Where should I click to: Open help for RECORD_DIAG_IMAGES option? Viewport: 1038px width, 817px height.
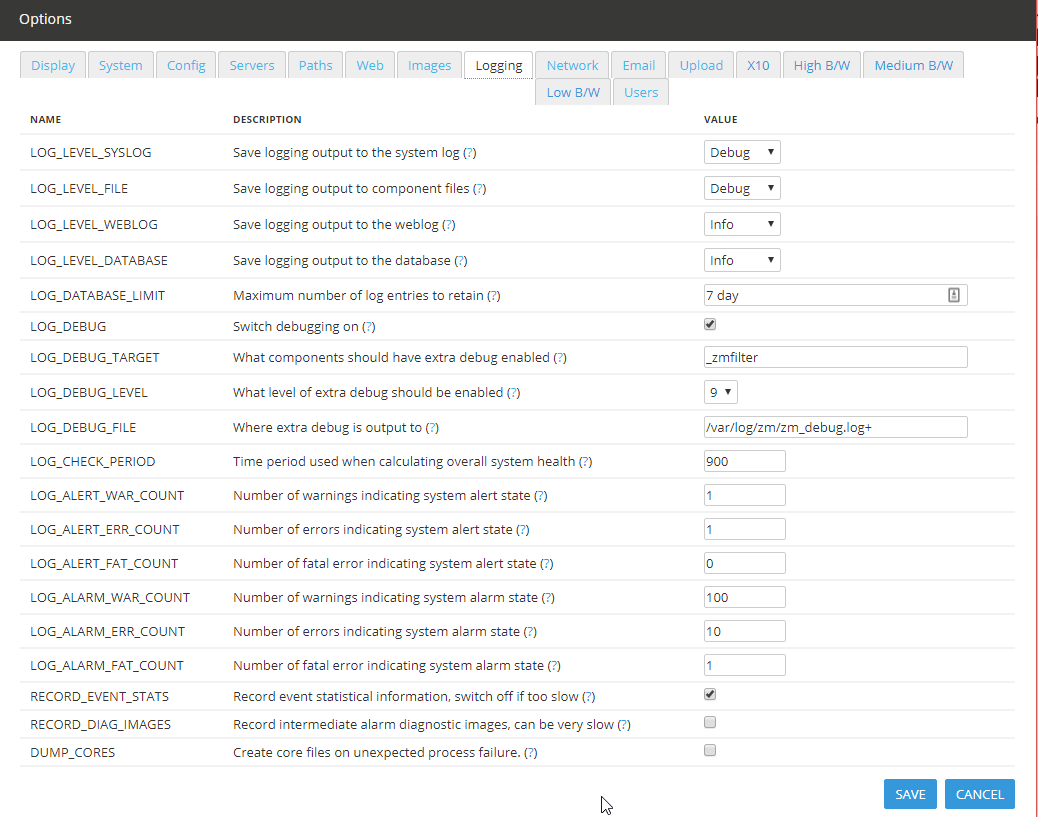pos(624,725)
